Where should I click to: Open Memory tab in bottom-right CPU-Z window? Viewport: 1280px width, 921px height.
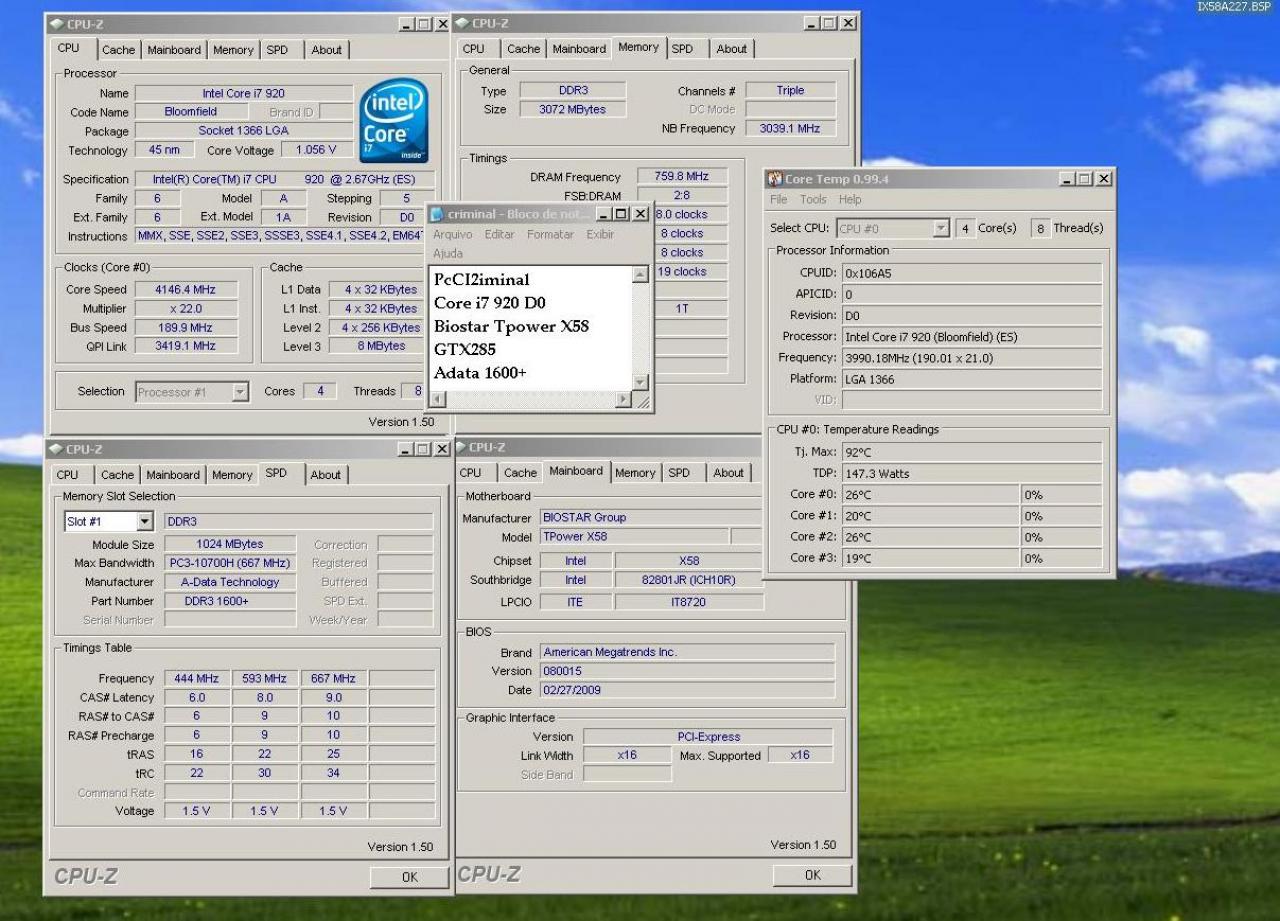tap(635, 473)
